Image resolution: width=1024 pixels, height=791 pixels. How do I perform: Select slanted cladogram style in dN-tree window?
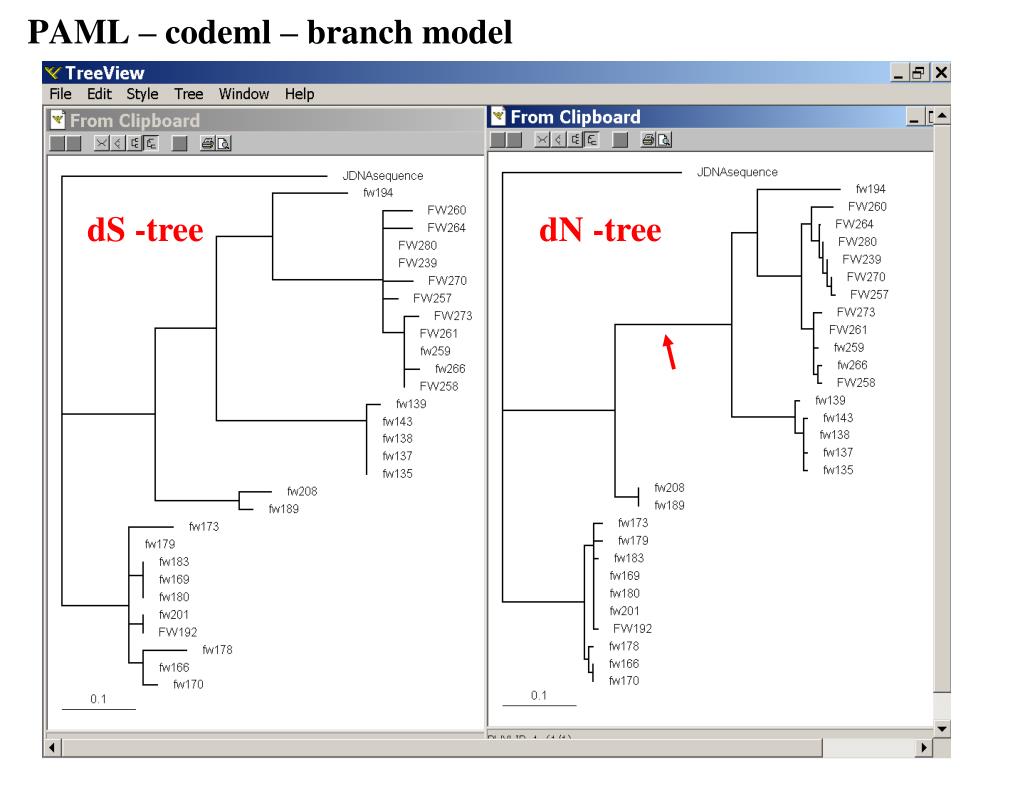(x=558, y=140)
